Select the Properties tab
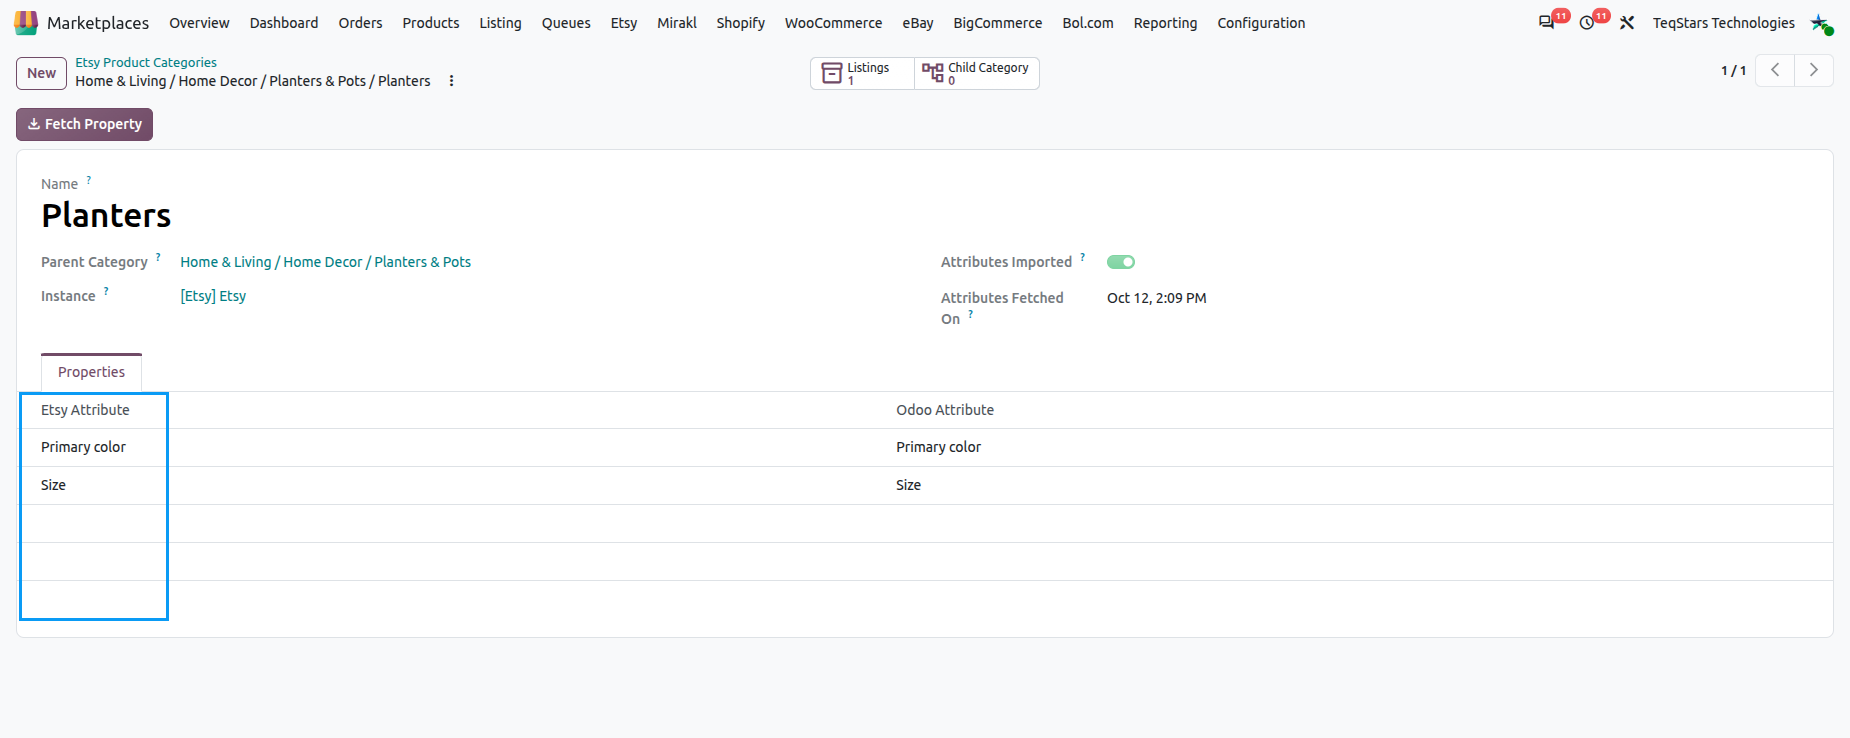The height and width of the screenshot is (738, 1850). [x=91, y=372]
